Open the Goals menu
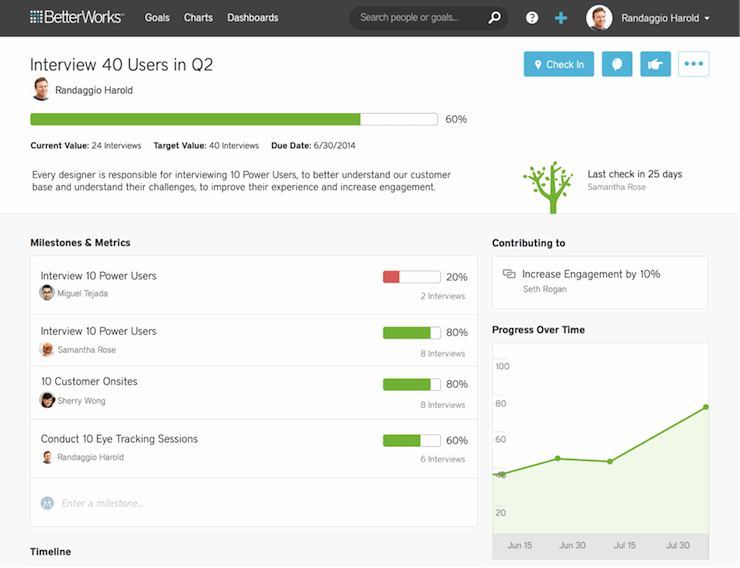This screenshot has width=740, height=568. [x=157, y=18]
